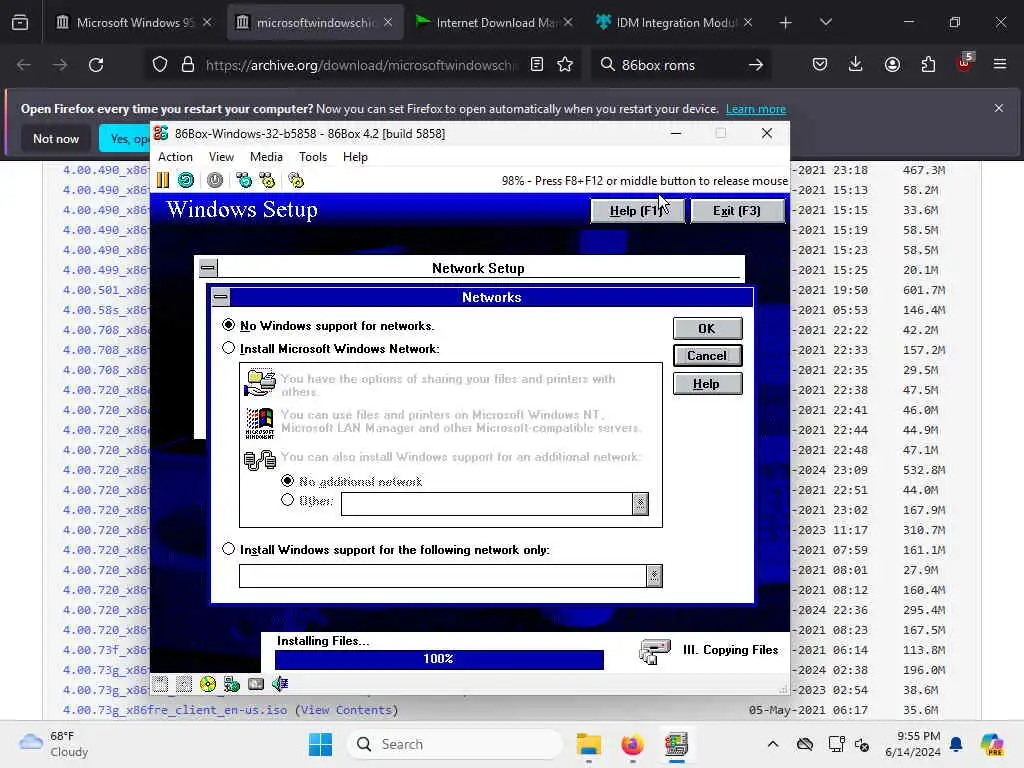
Task: Click the 86box roms search field
Action: click(x=679, y=65)
